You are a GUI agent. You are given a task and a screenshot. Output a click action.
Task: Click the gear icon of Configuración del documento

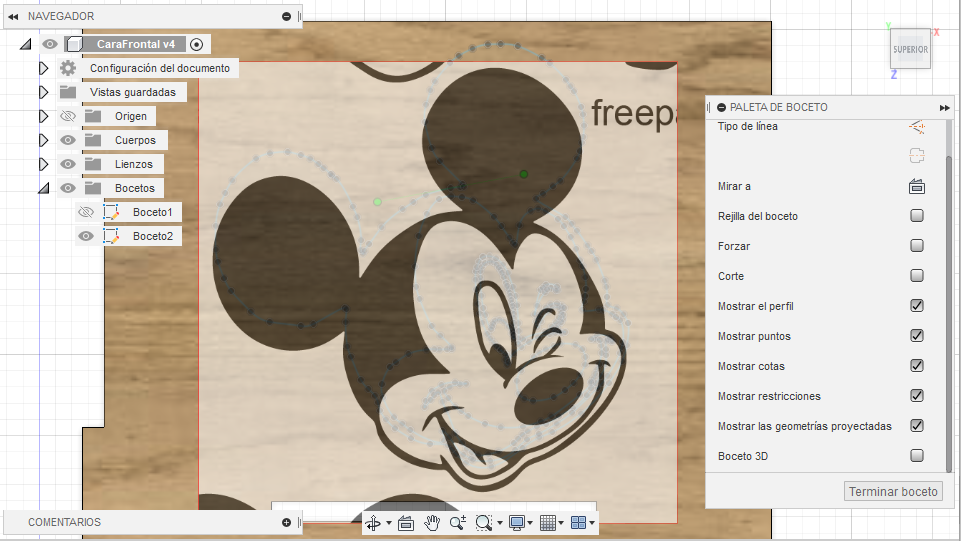68,68
